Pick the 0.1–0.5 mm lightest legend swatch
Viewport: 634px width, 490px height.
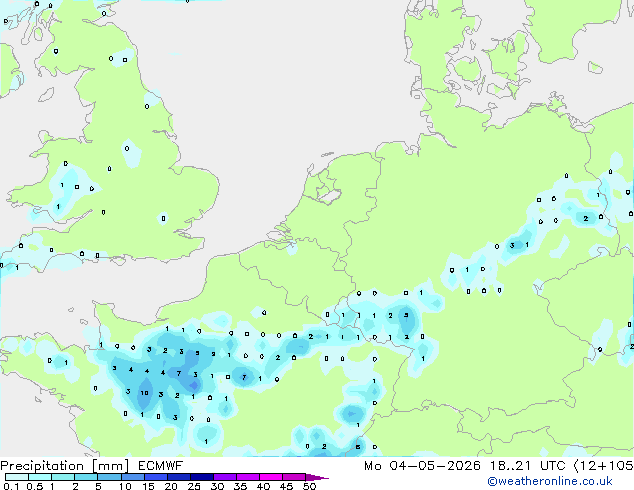coord(17,477)
